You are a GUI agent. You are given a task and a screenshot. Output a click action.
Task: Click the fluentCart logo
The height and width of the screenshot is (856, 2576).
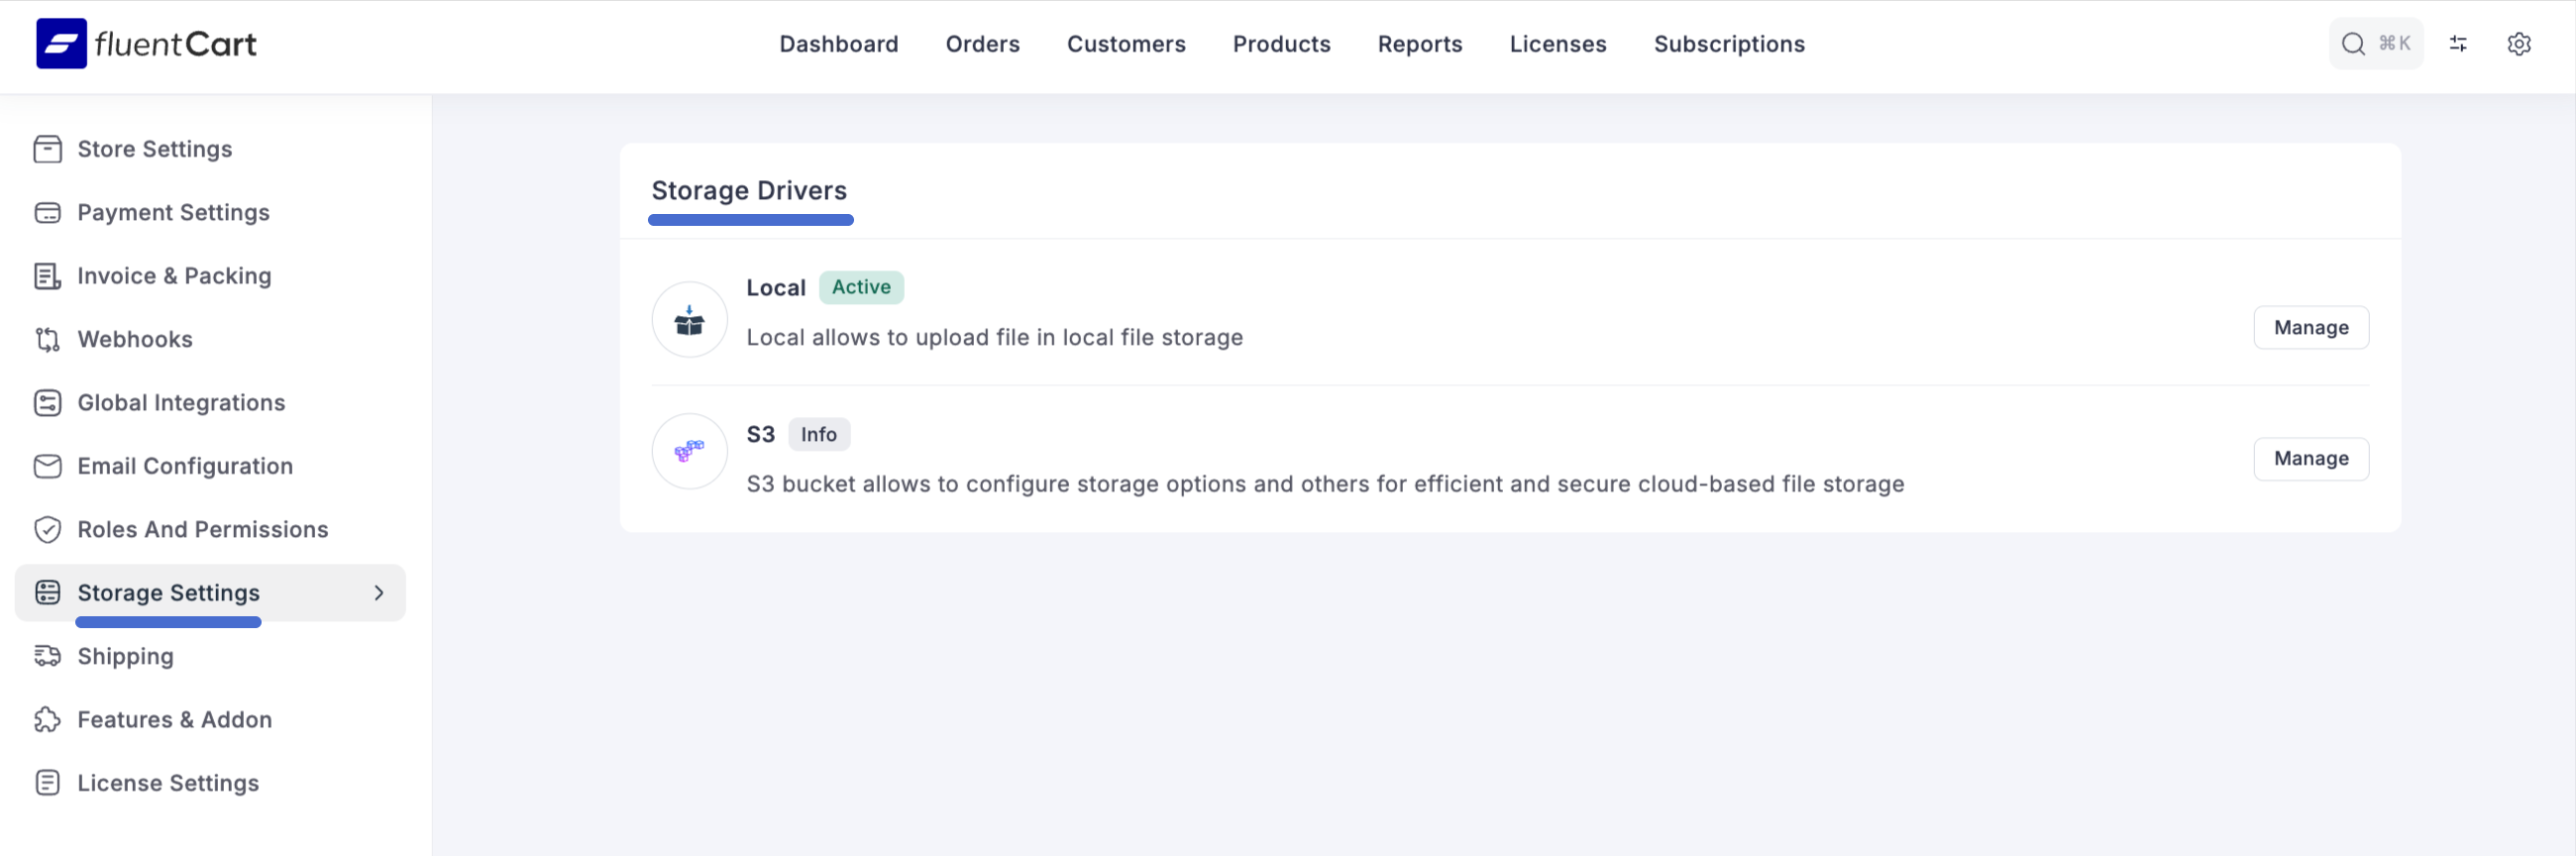click(146, 44)
